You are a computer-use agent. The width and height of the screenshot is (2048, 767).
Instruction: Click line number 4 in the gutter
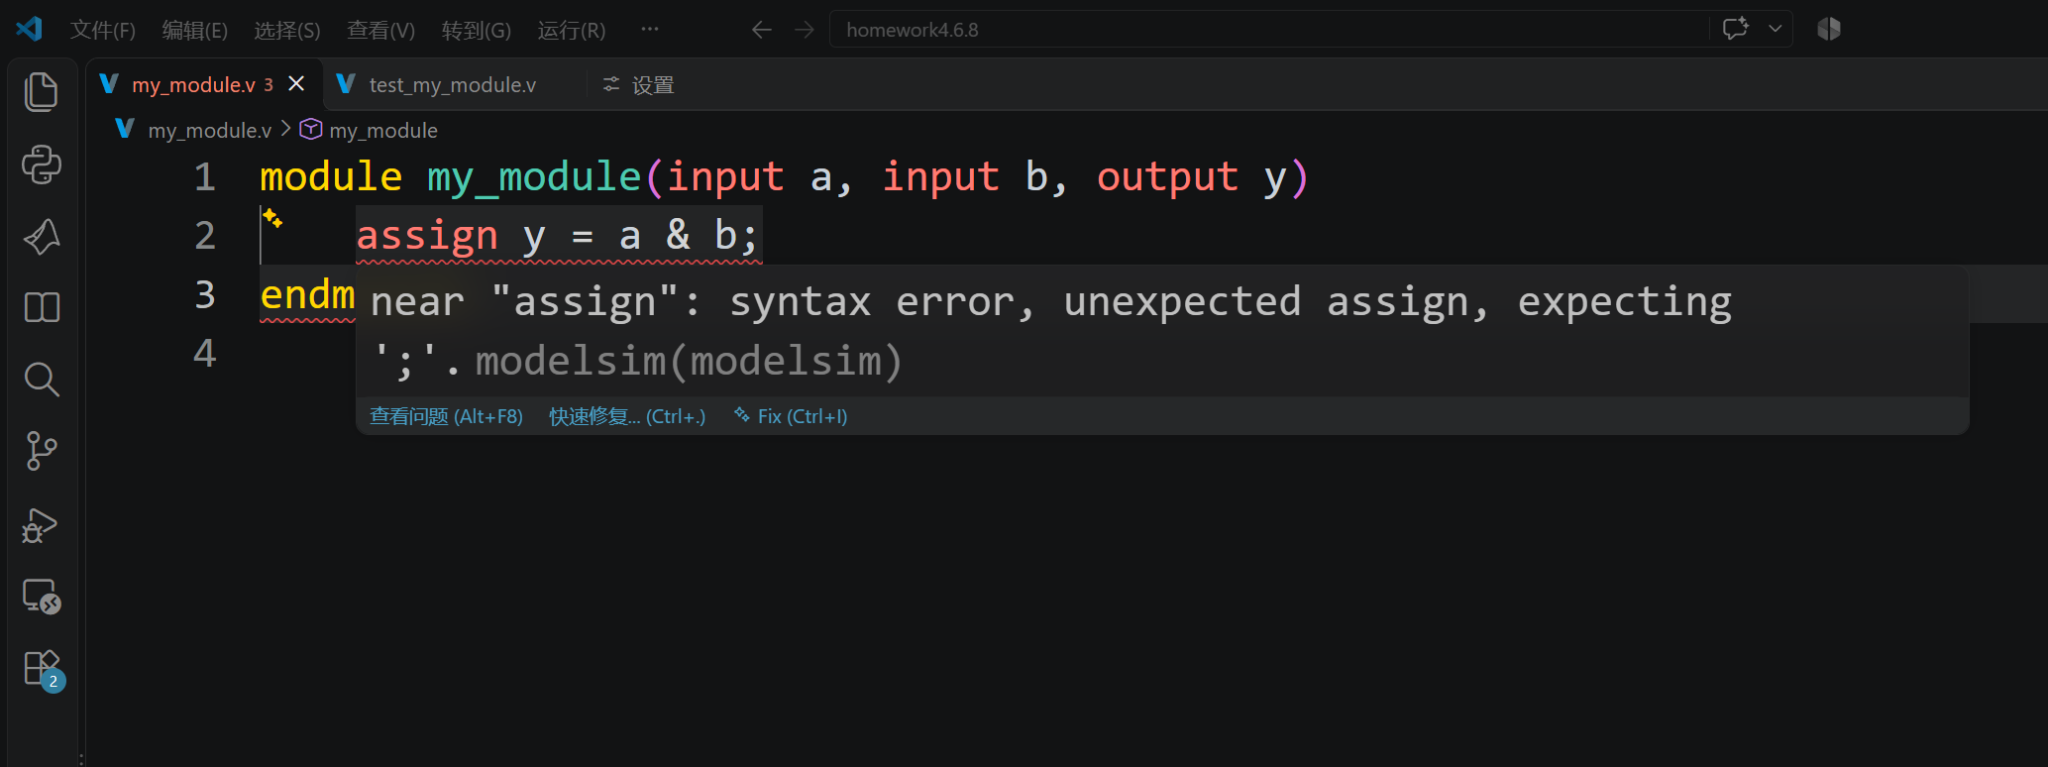205,353
